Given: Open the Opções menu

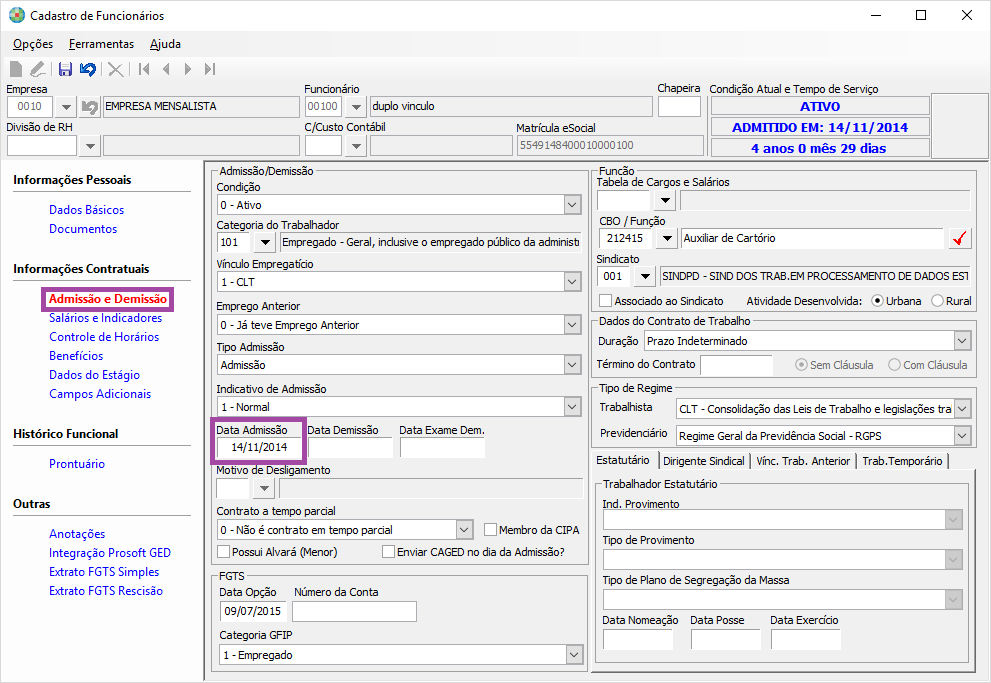Looking at the screenshot, I should 33,44.
